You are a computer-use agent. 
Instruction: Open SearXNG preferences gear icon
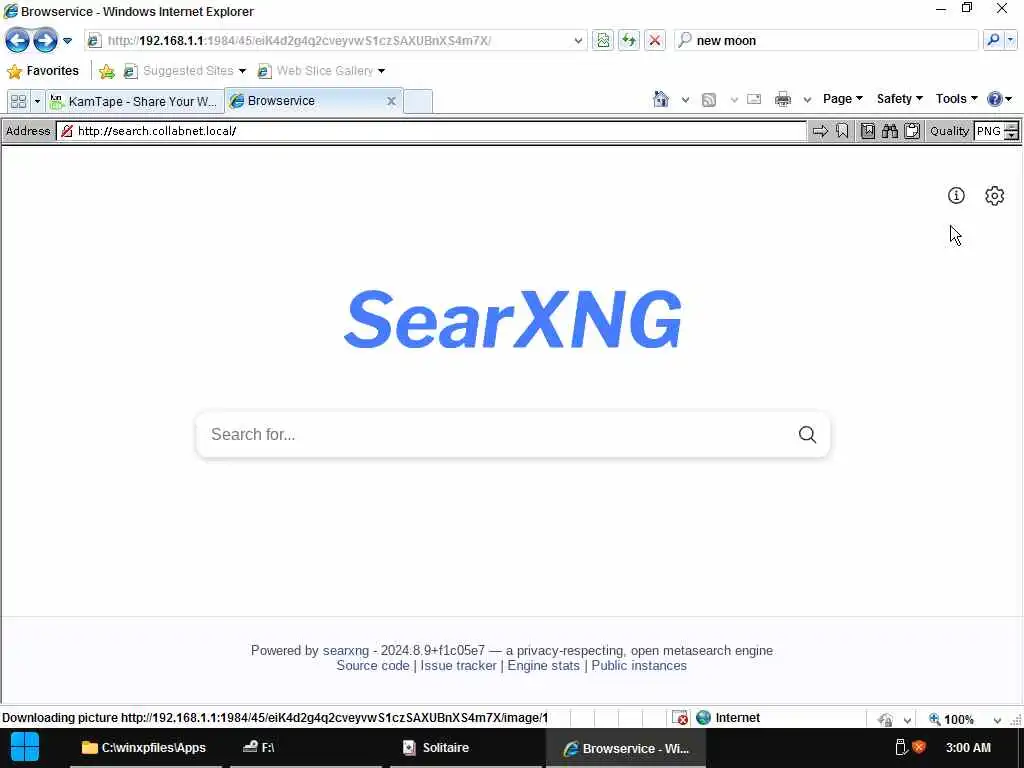click(x=994, y=195)
